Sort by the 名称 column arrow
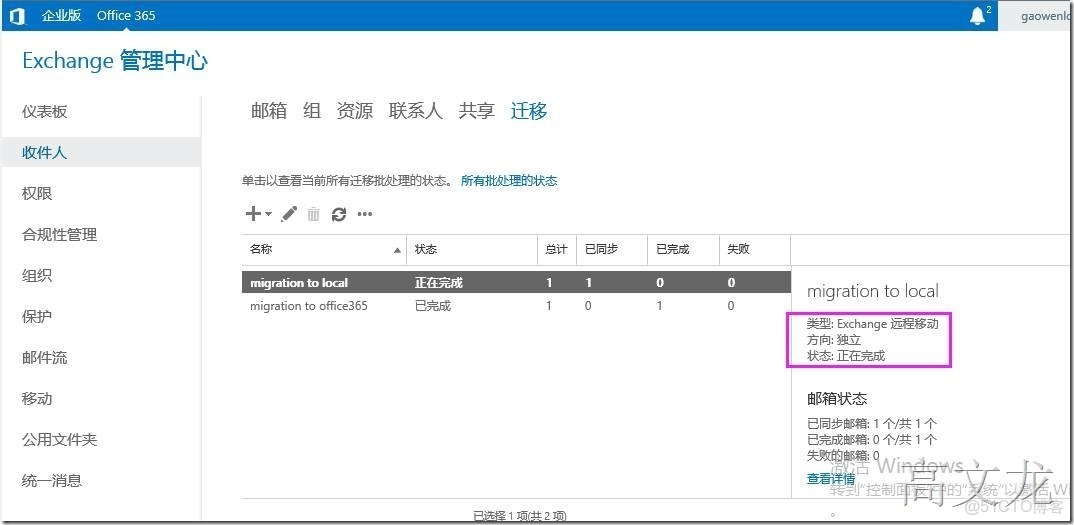The width and height of the screenshot is (1074, 525). point(397,251)
